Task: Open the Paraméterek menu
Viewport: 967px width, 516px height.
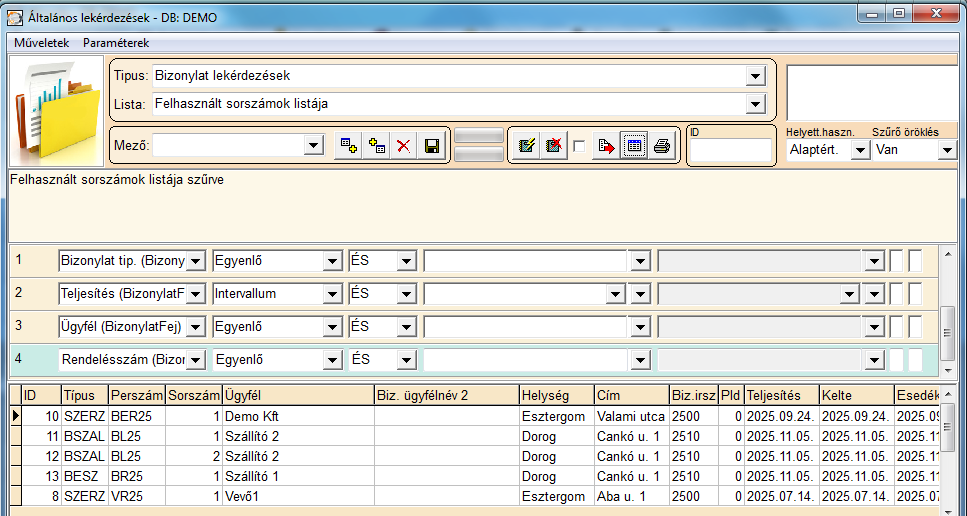Action: pos(116,43)
